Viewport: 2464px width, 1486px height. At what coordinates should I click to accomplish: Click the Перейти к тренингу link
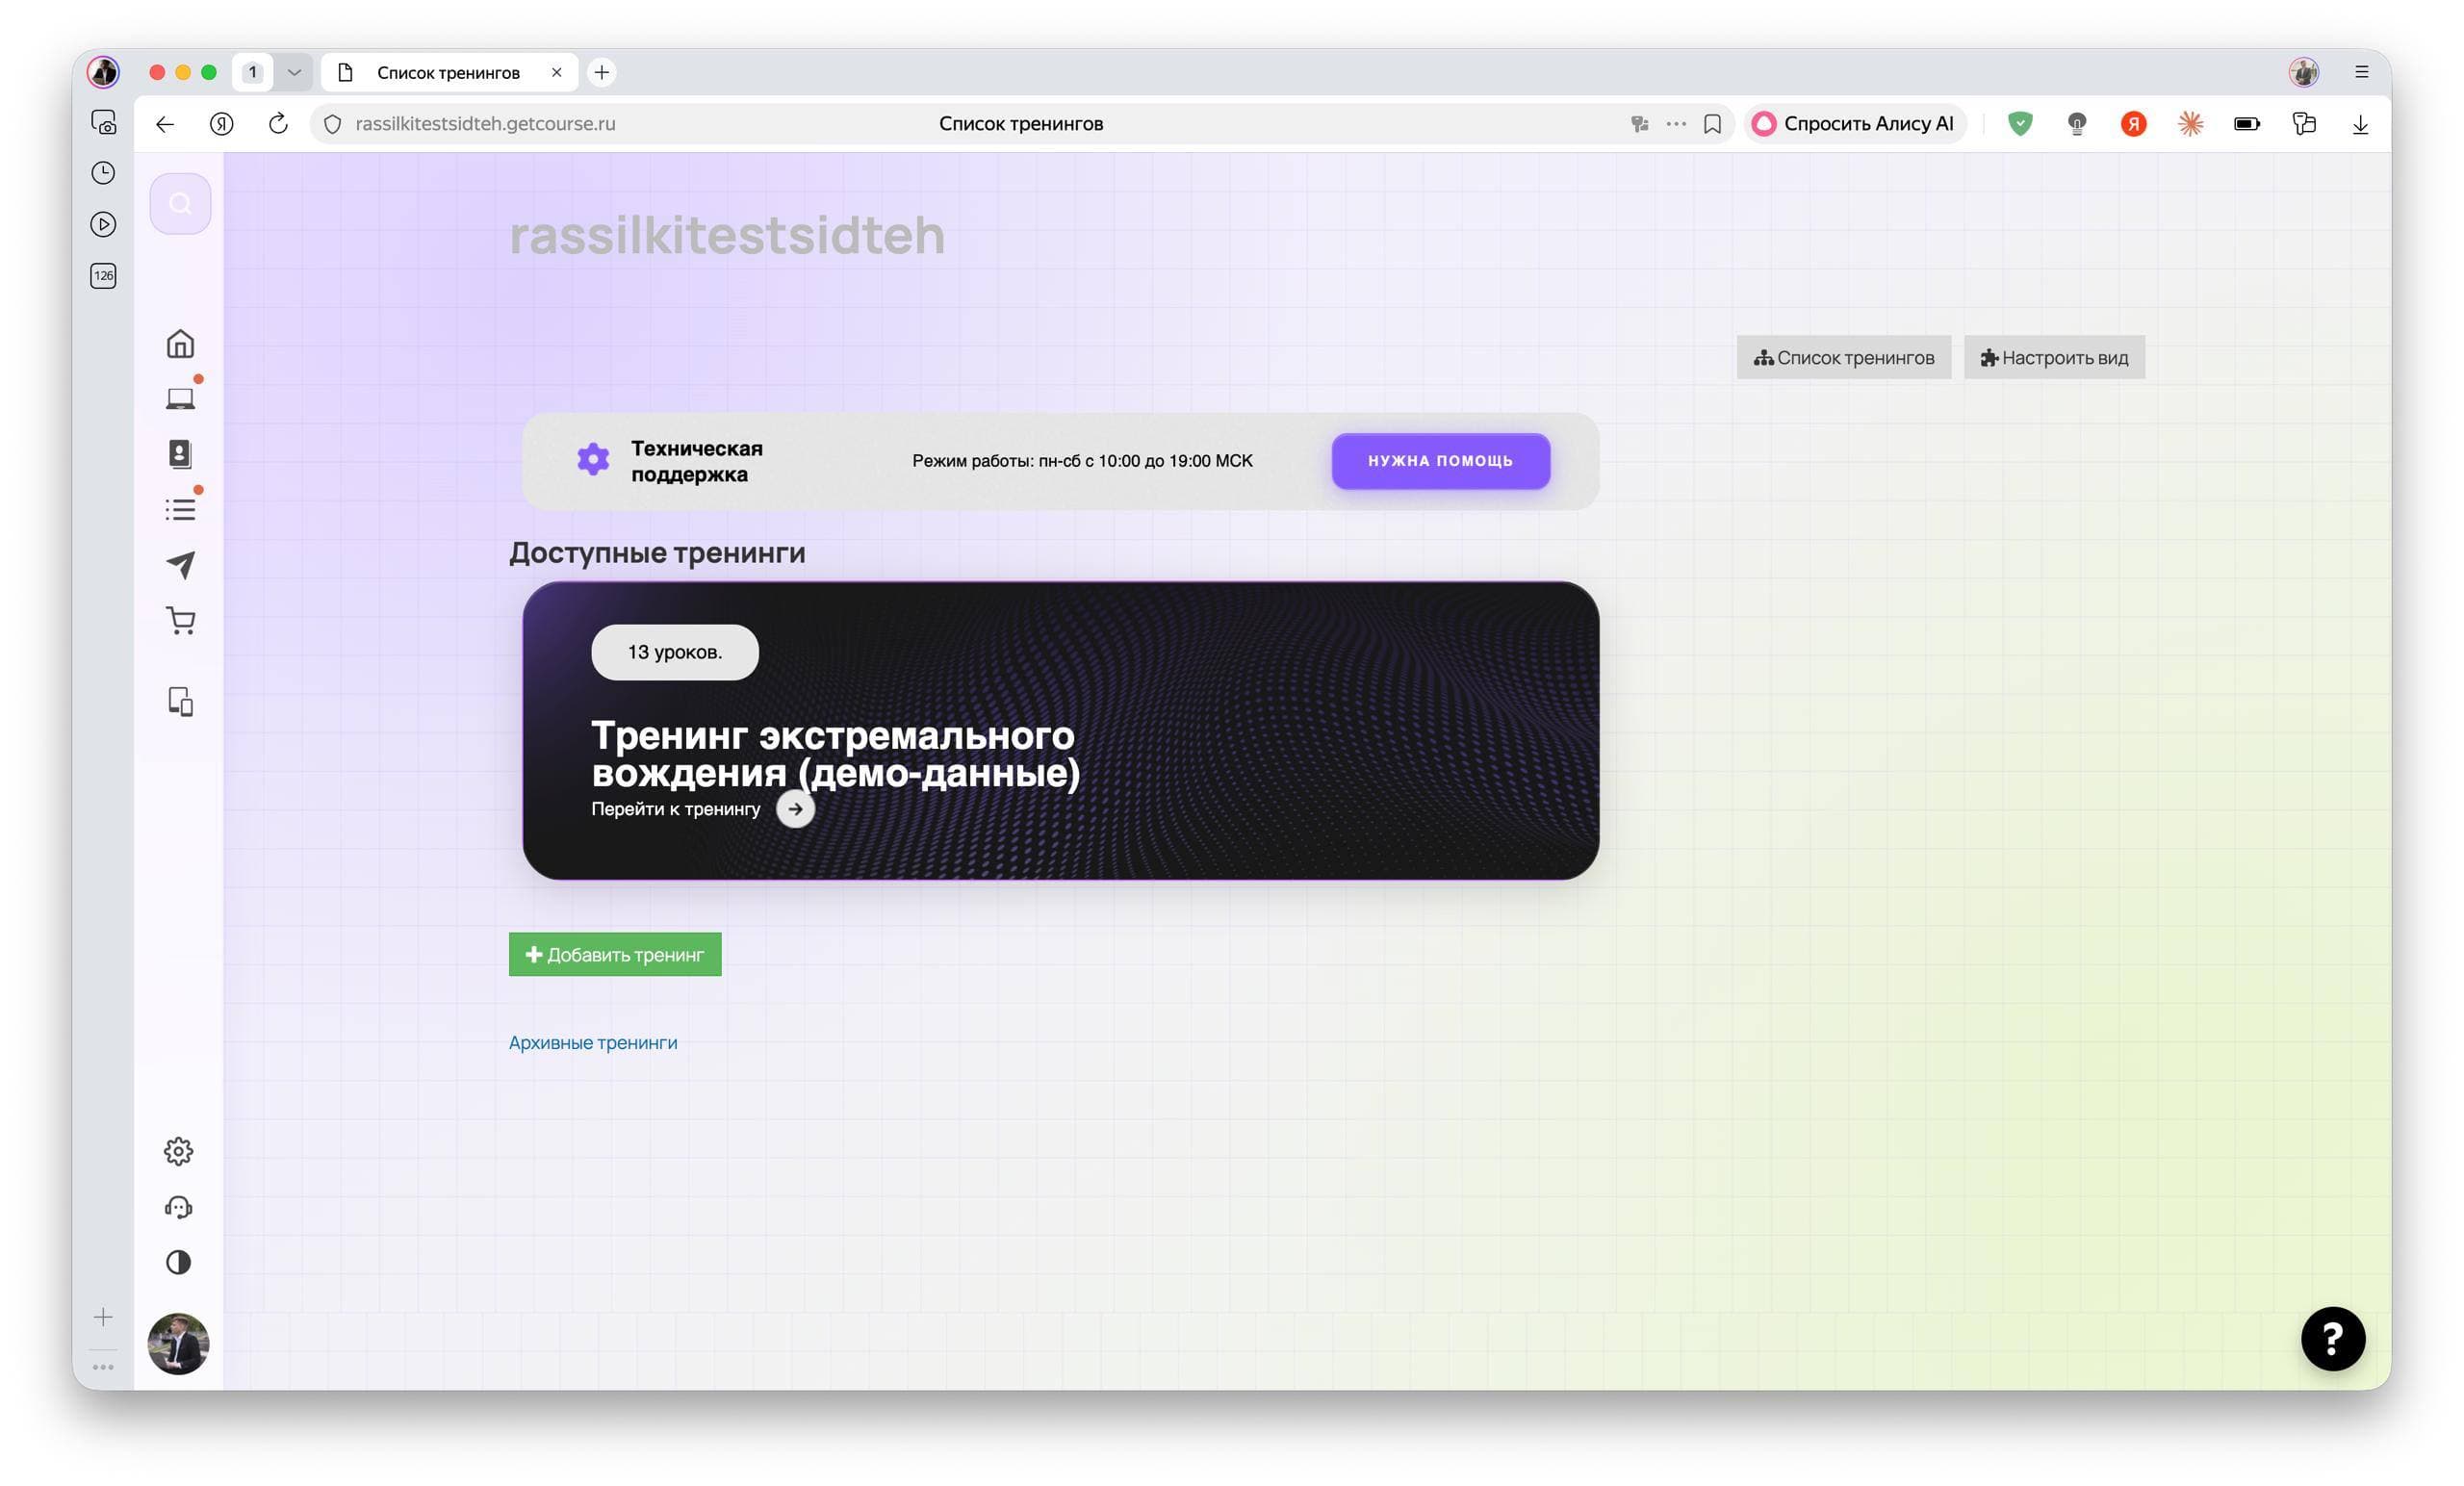pyautogui.click(x=676, y=809)
